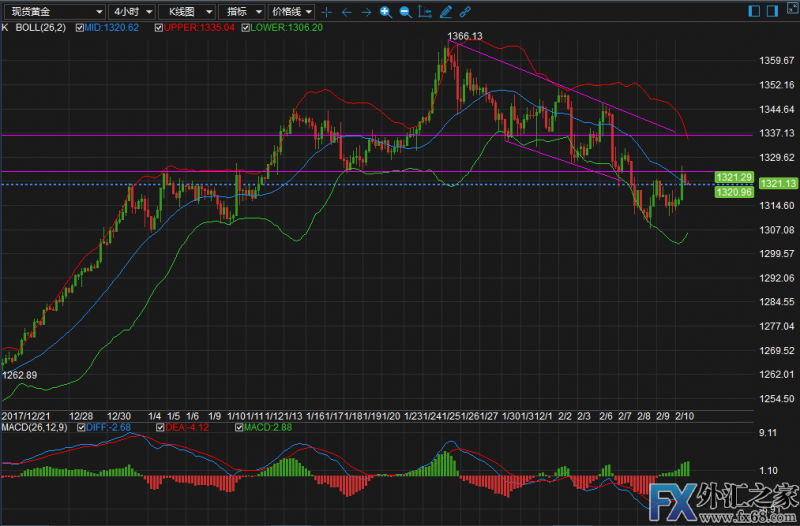Click the axis scale settings icon
The height and width of the screenshot is (526, 800).
tap(426, 12)
